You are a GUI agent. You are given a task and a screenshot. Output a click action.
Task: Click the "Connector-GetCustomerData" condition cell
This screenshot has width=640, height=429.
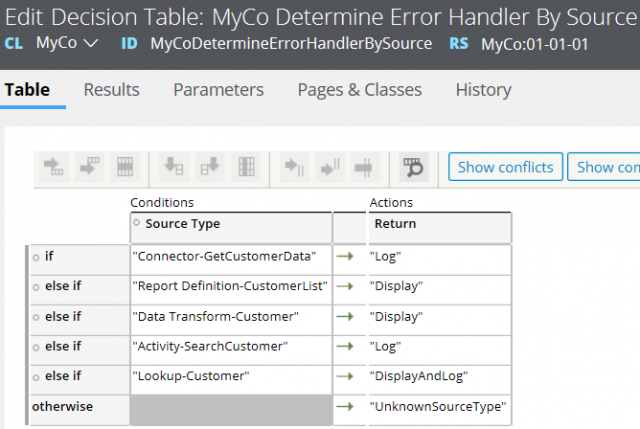click(x=231, y=256)
